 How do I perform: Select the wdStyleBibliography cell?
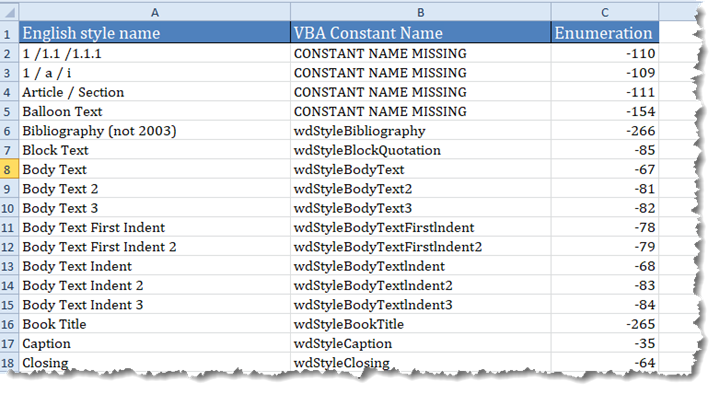421,131
